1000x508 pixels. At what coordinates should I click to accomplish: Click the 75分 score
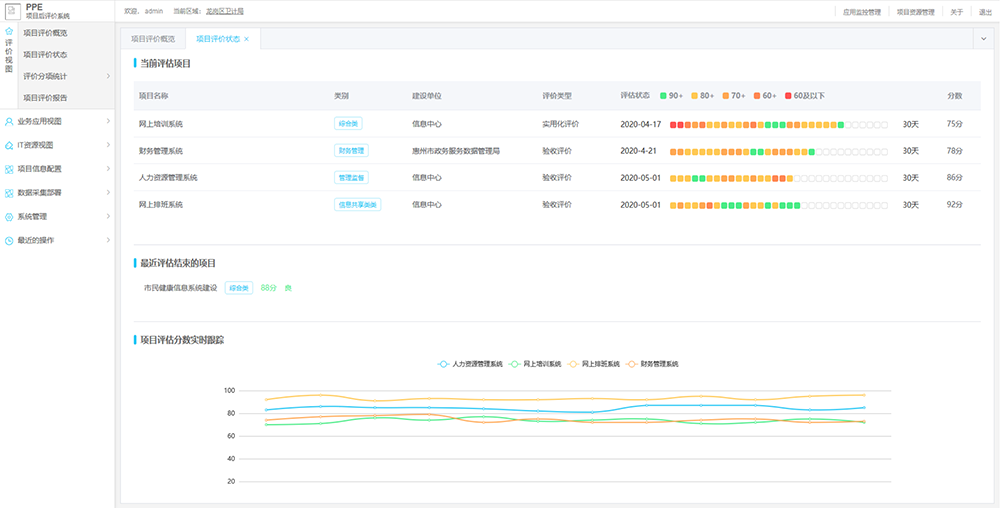point(954,124)
